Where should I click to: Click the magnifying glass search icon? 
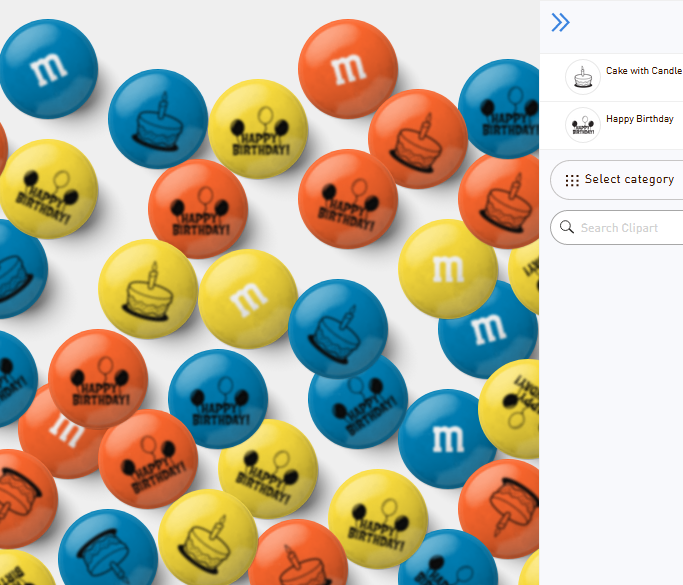point(567,228)
